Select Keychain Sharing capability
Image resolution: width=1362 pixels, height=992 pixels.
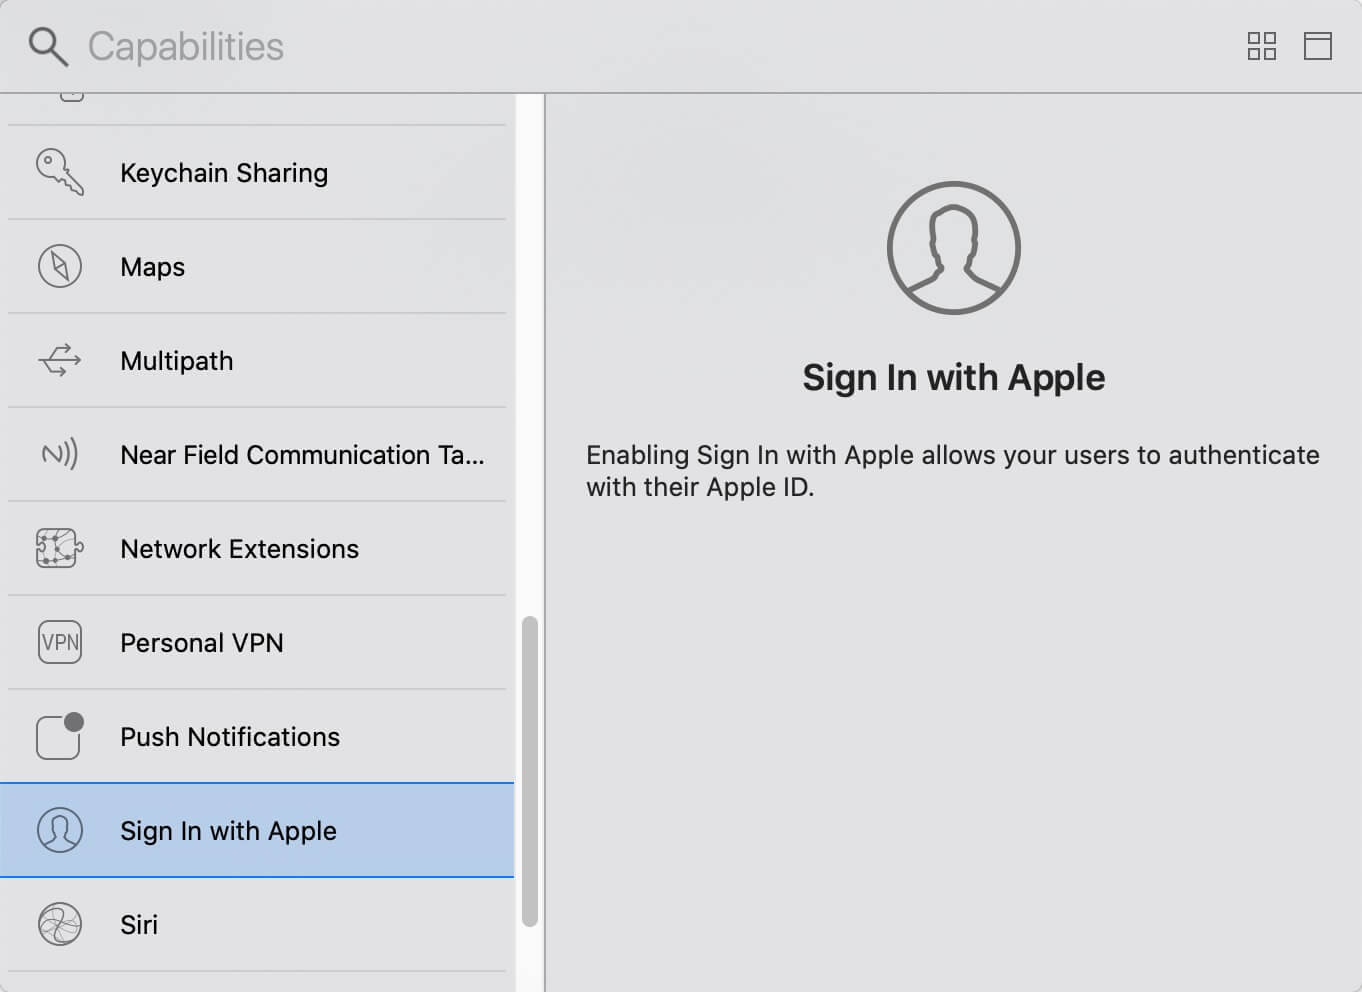click(257, 173)
